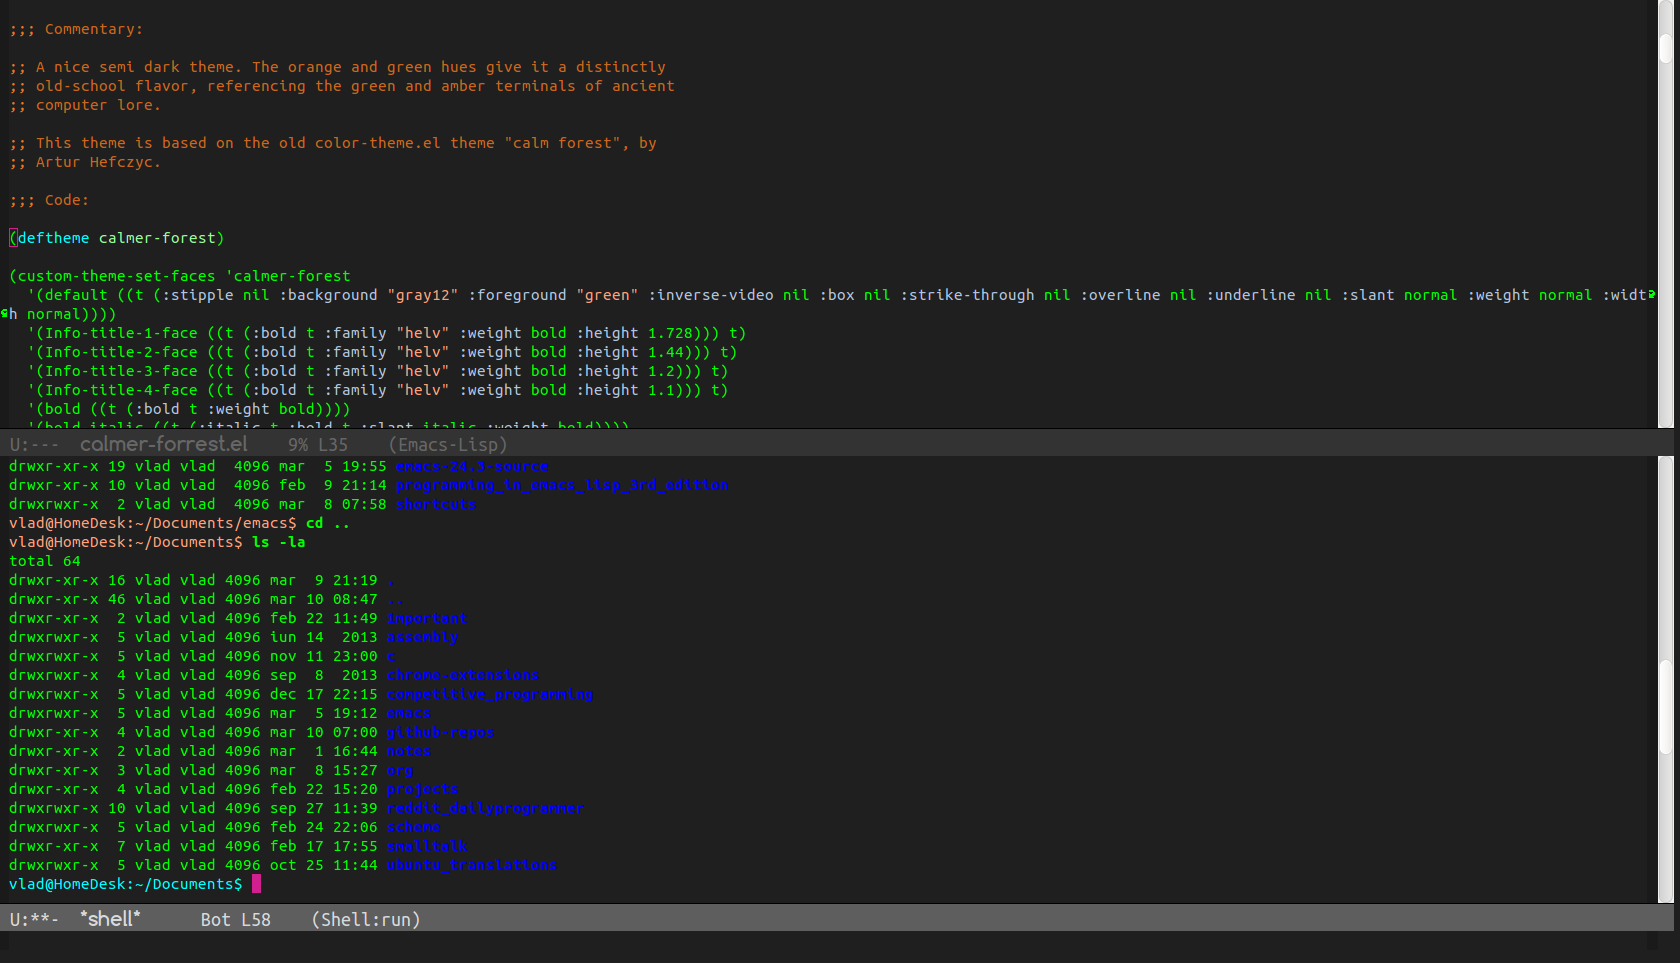Click the Emacs-Lisp major mode indicator
Image resolution: width=1680 pixels, height=963 pixels.
[x=448, y=445]
